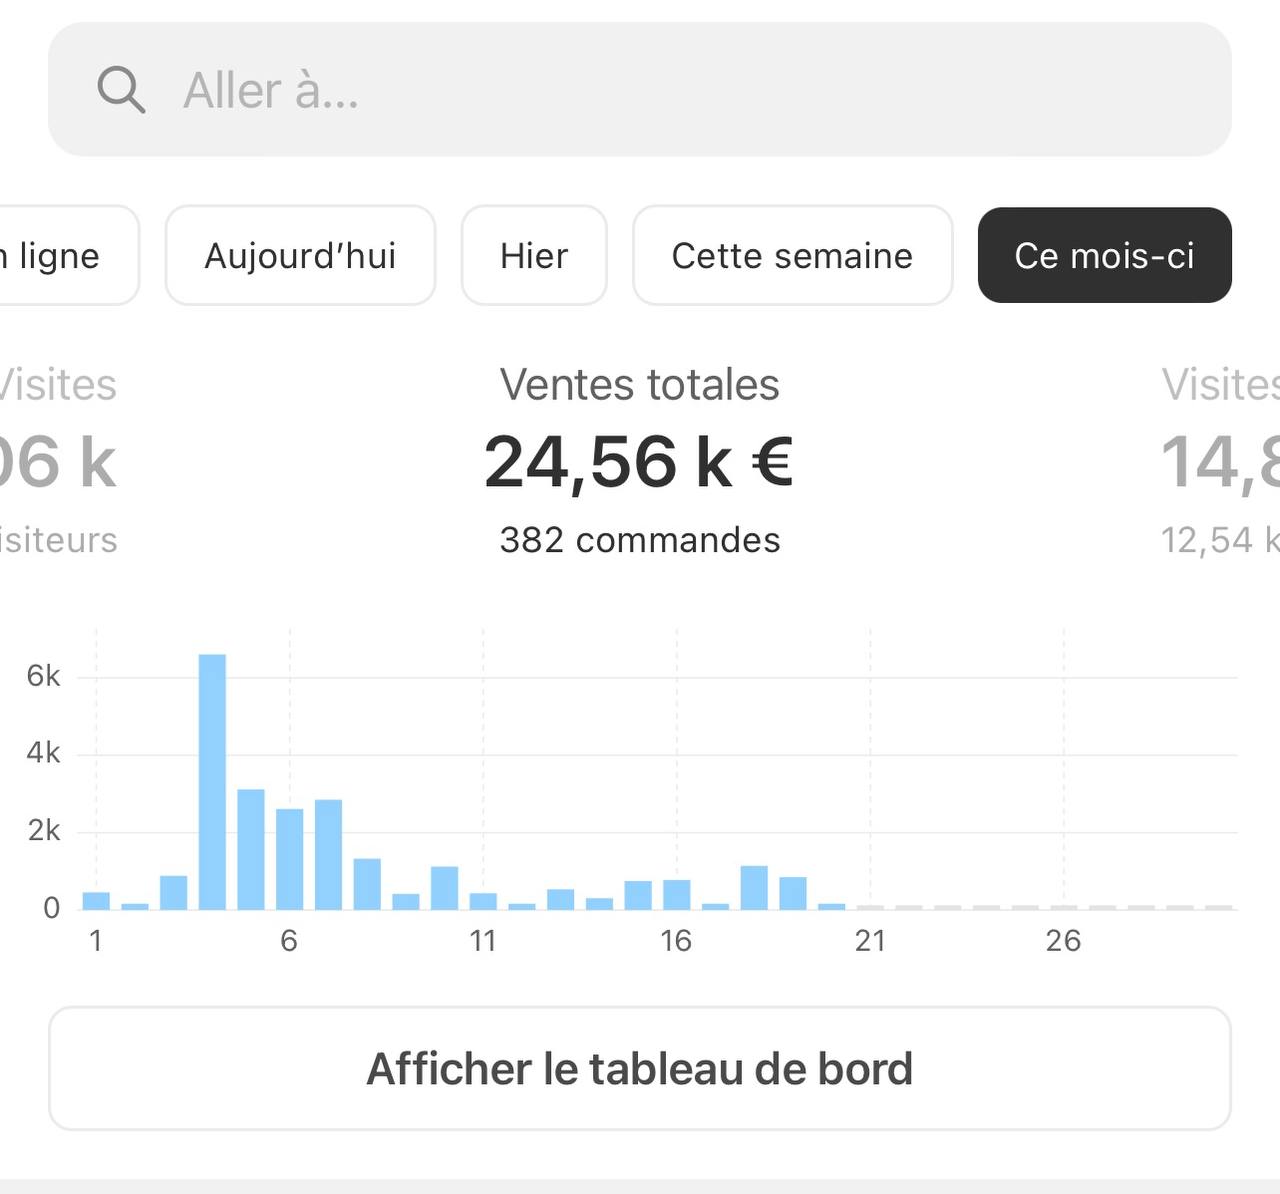
Task: Tap the Visites card at left edge
Action: tap(58, 460)
